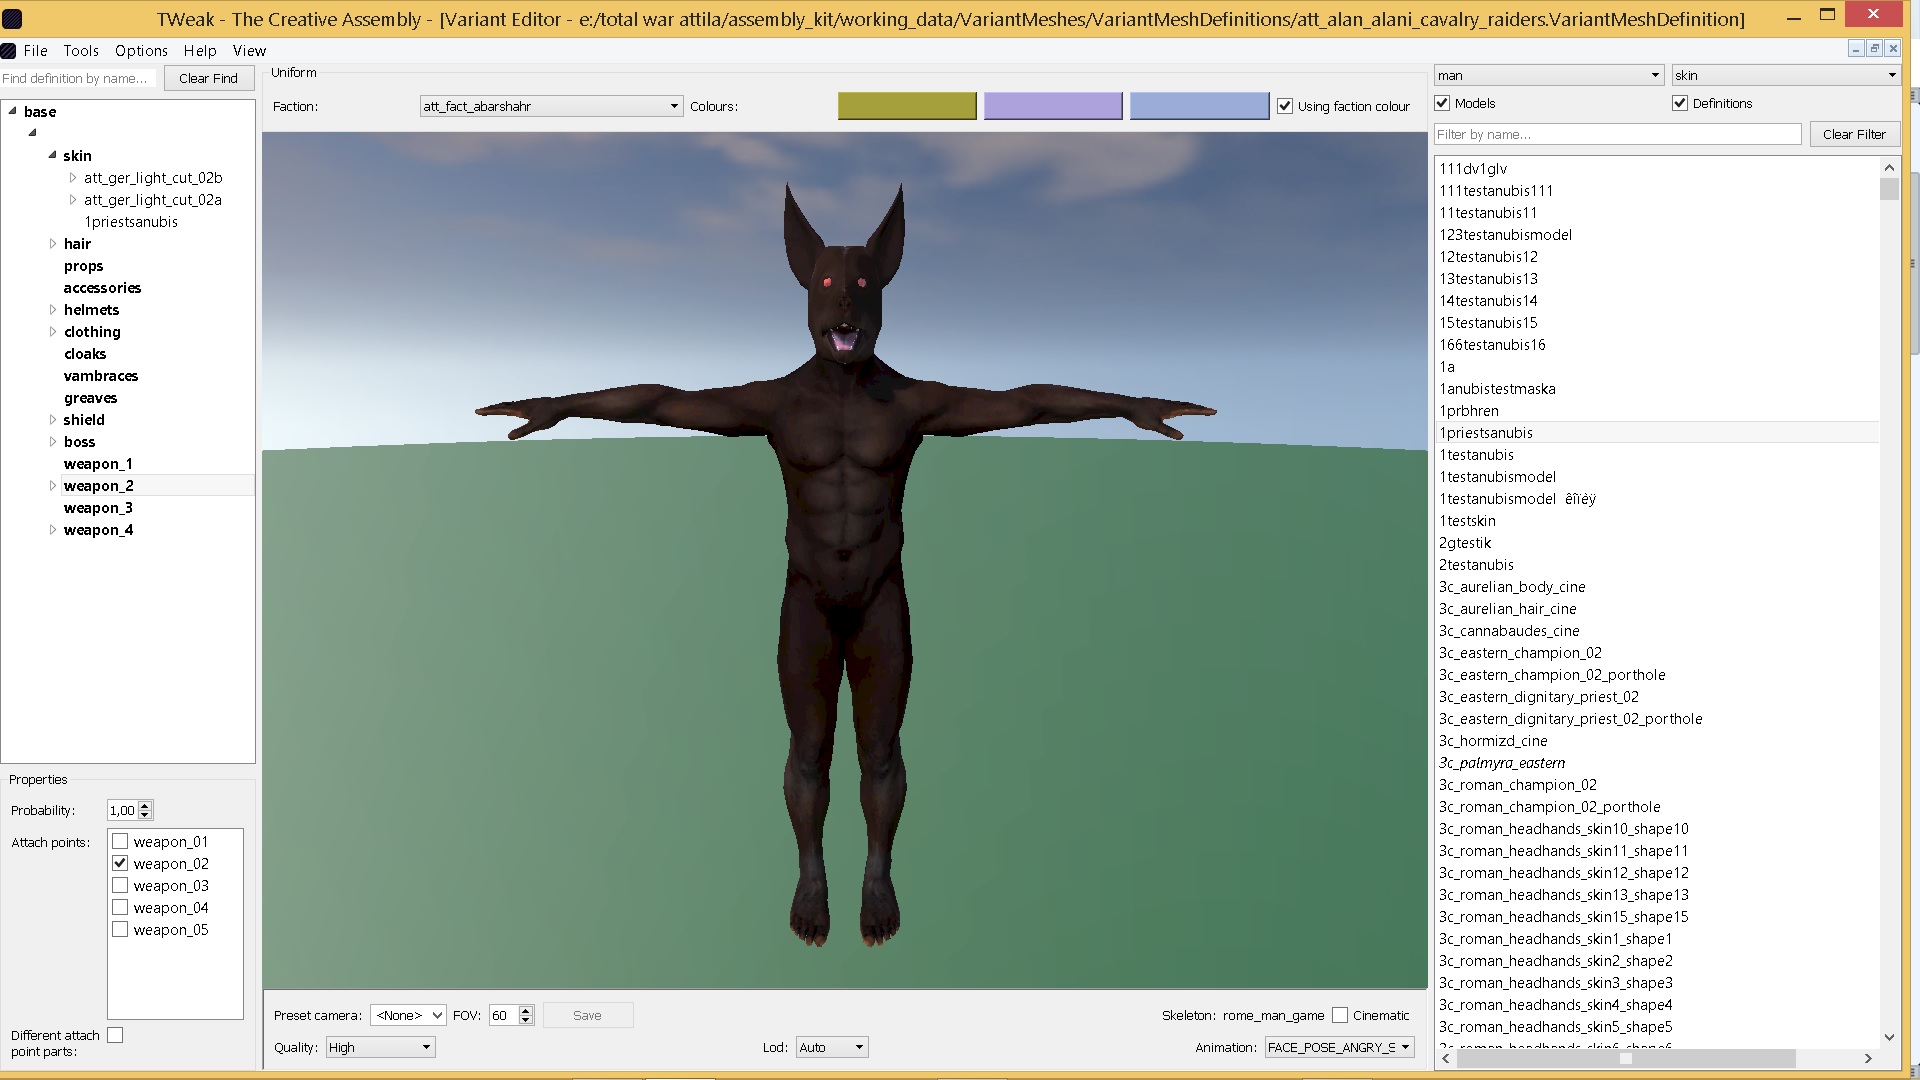Collapse the base tree node
Viewport: 1920px width, 1080px height.
point(12,111)
